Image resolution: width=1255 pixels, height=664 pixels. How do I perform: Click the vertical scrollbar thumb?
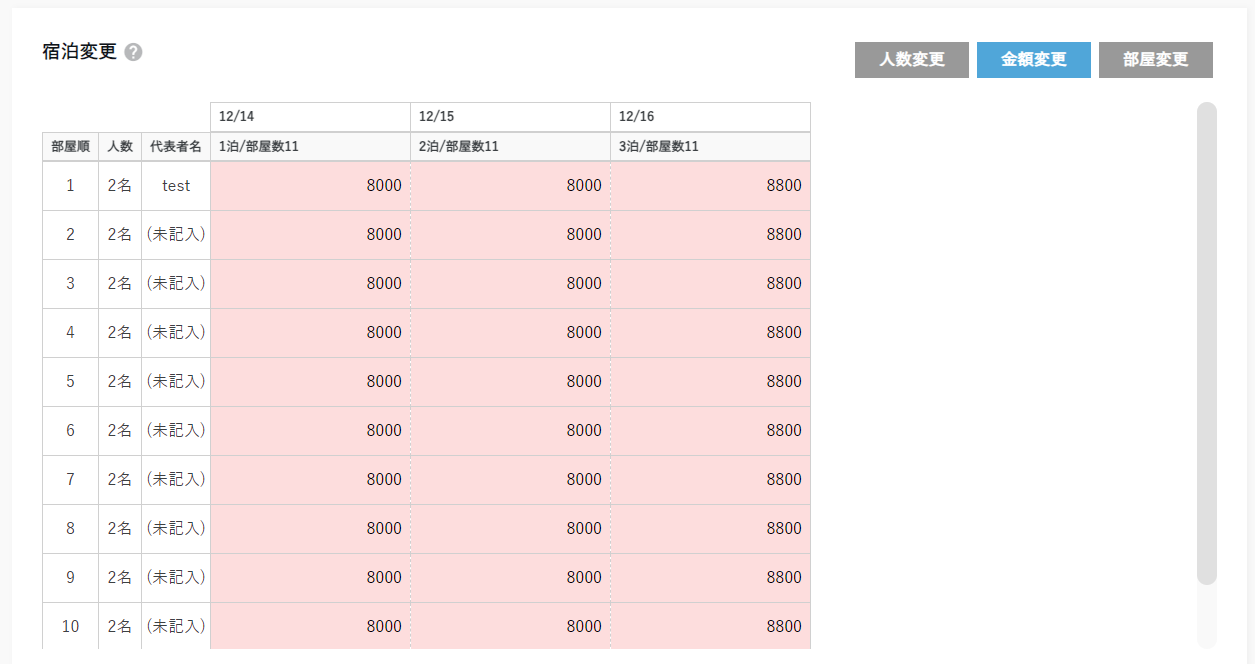(x=1206, y=342)
